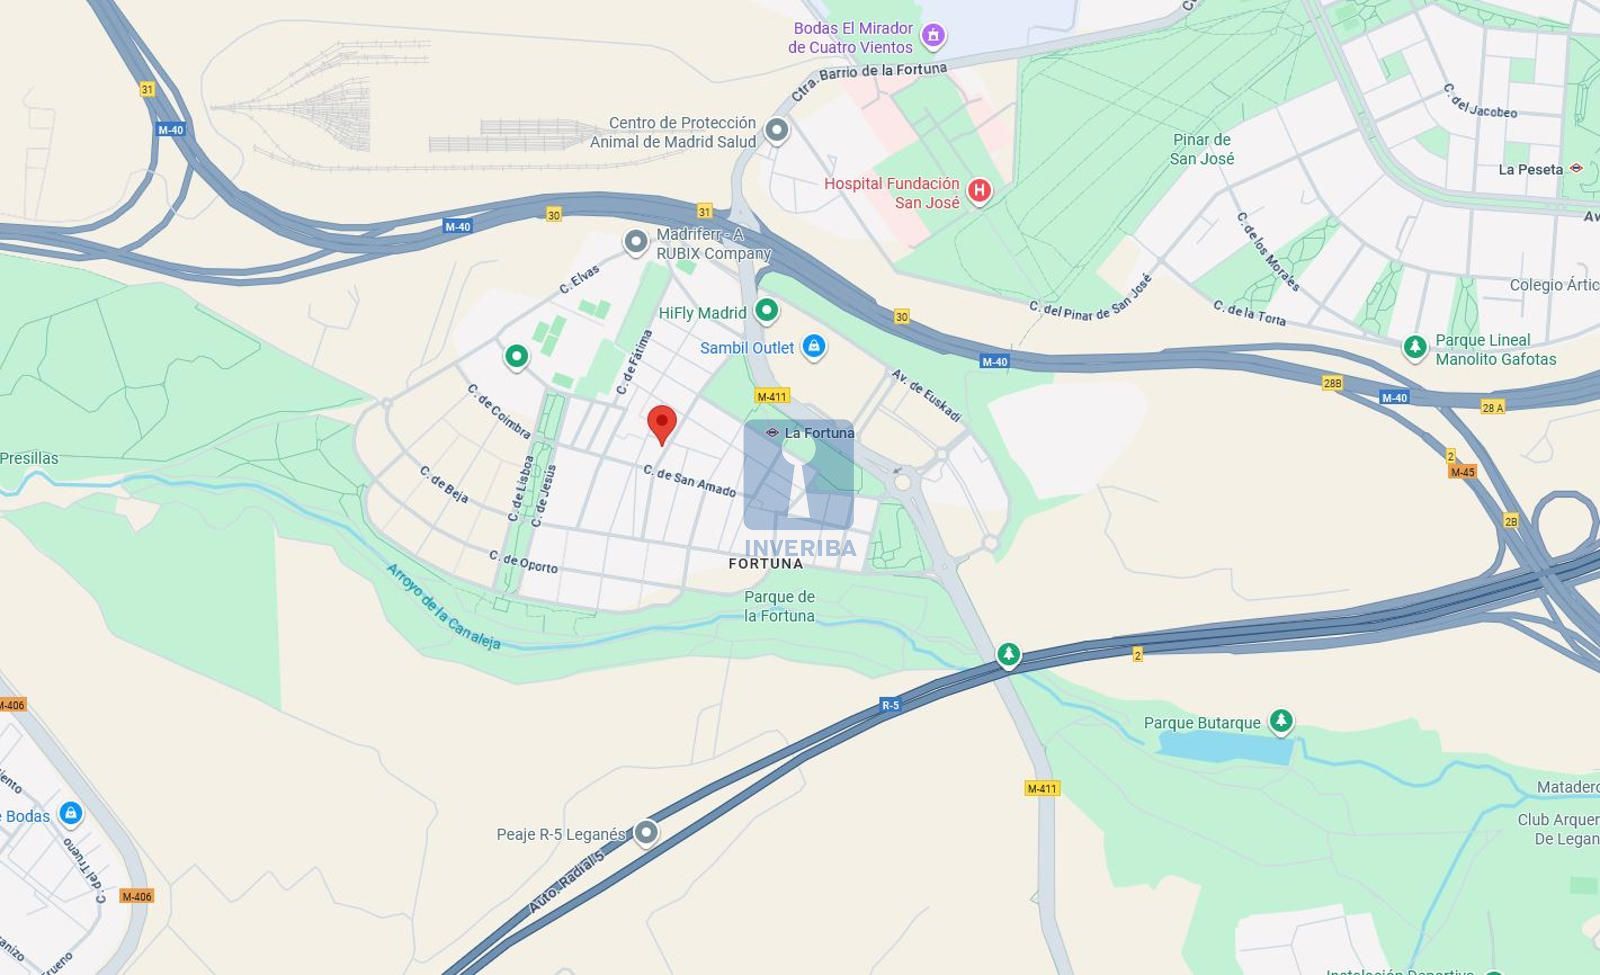This screenshot has height=975, width=1600.
Task: Click the Pinar de San José label
Action: pyautogui.click(x=1202, y=149)
